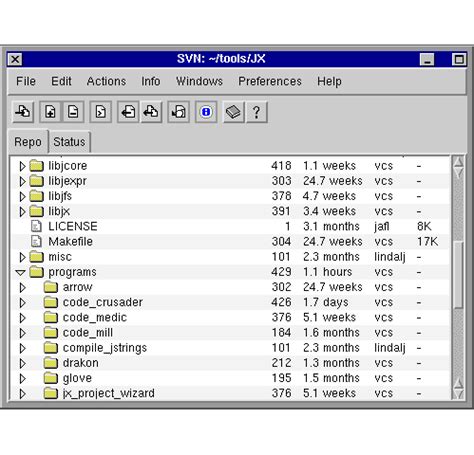Image resolution: width=474 pixels, height=455 pixels.
Task: Click the question mark help icon
Action: (256, 112)
